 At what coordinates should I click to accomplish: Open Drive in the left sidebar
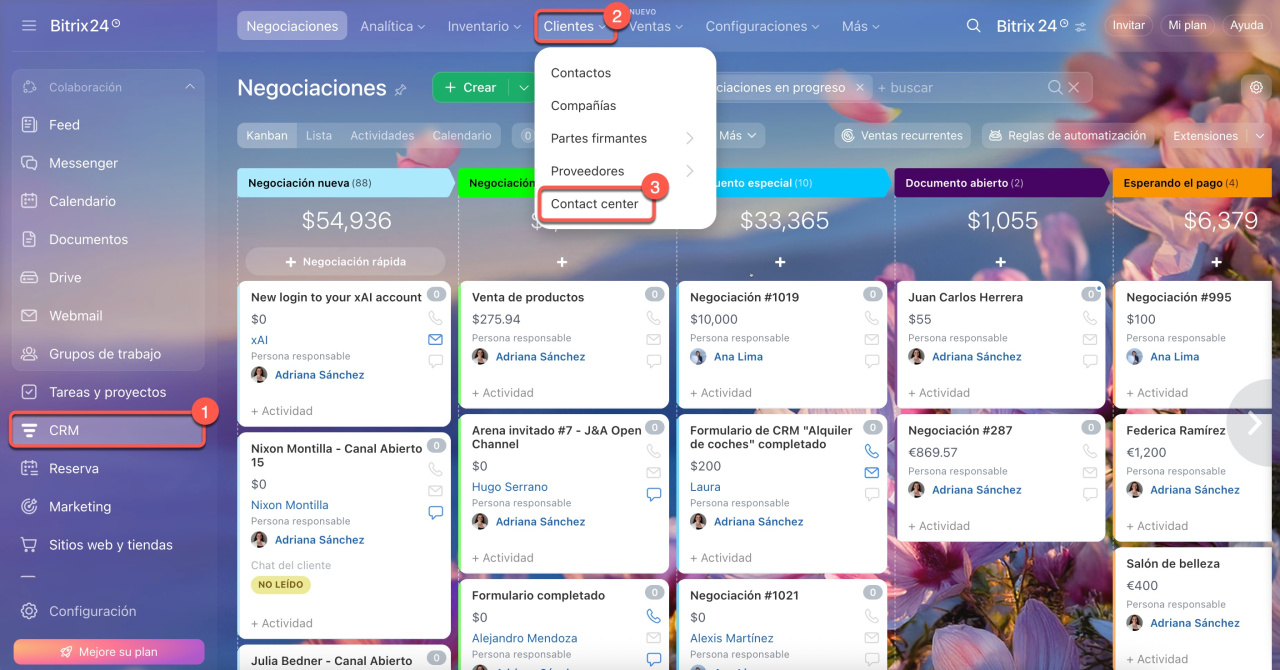[65, 277]
